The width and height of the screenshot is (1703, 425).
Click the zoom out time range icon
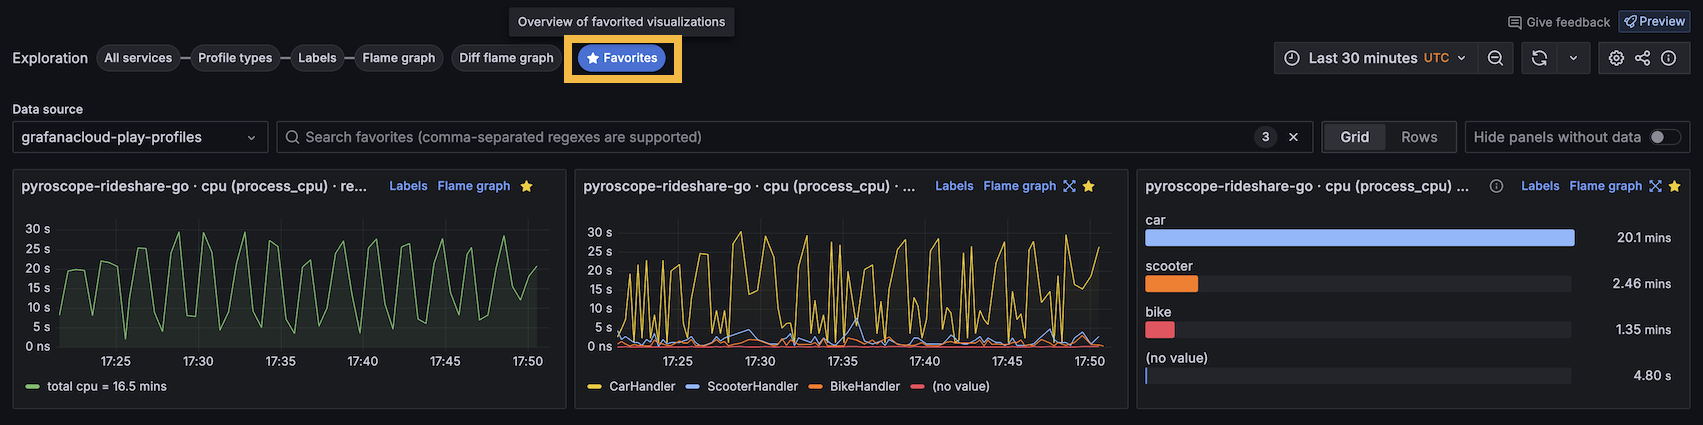1495,58
